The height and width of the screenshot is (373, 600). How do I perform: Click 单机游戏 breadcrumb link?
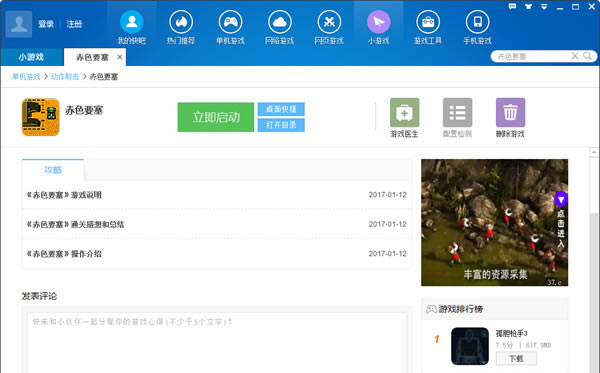coord(26,77)
